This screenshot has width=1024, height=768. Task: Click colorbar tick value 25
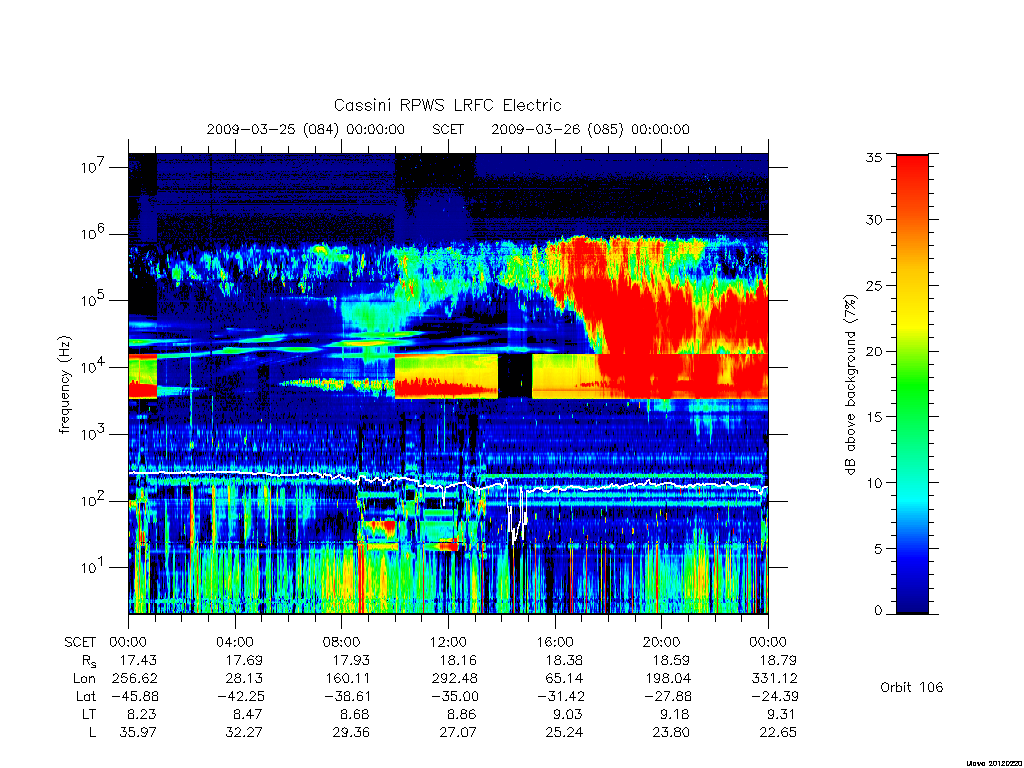click(x=874, y=286)
